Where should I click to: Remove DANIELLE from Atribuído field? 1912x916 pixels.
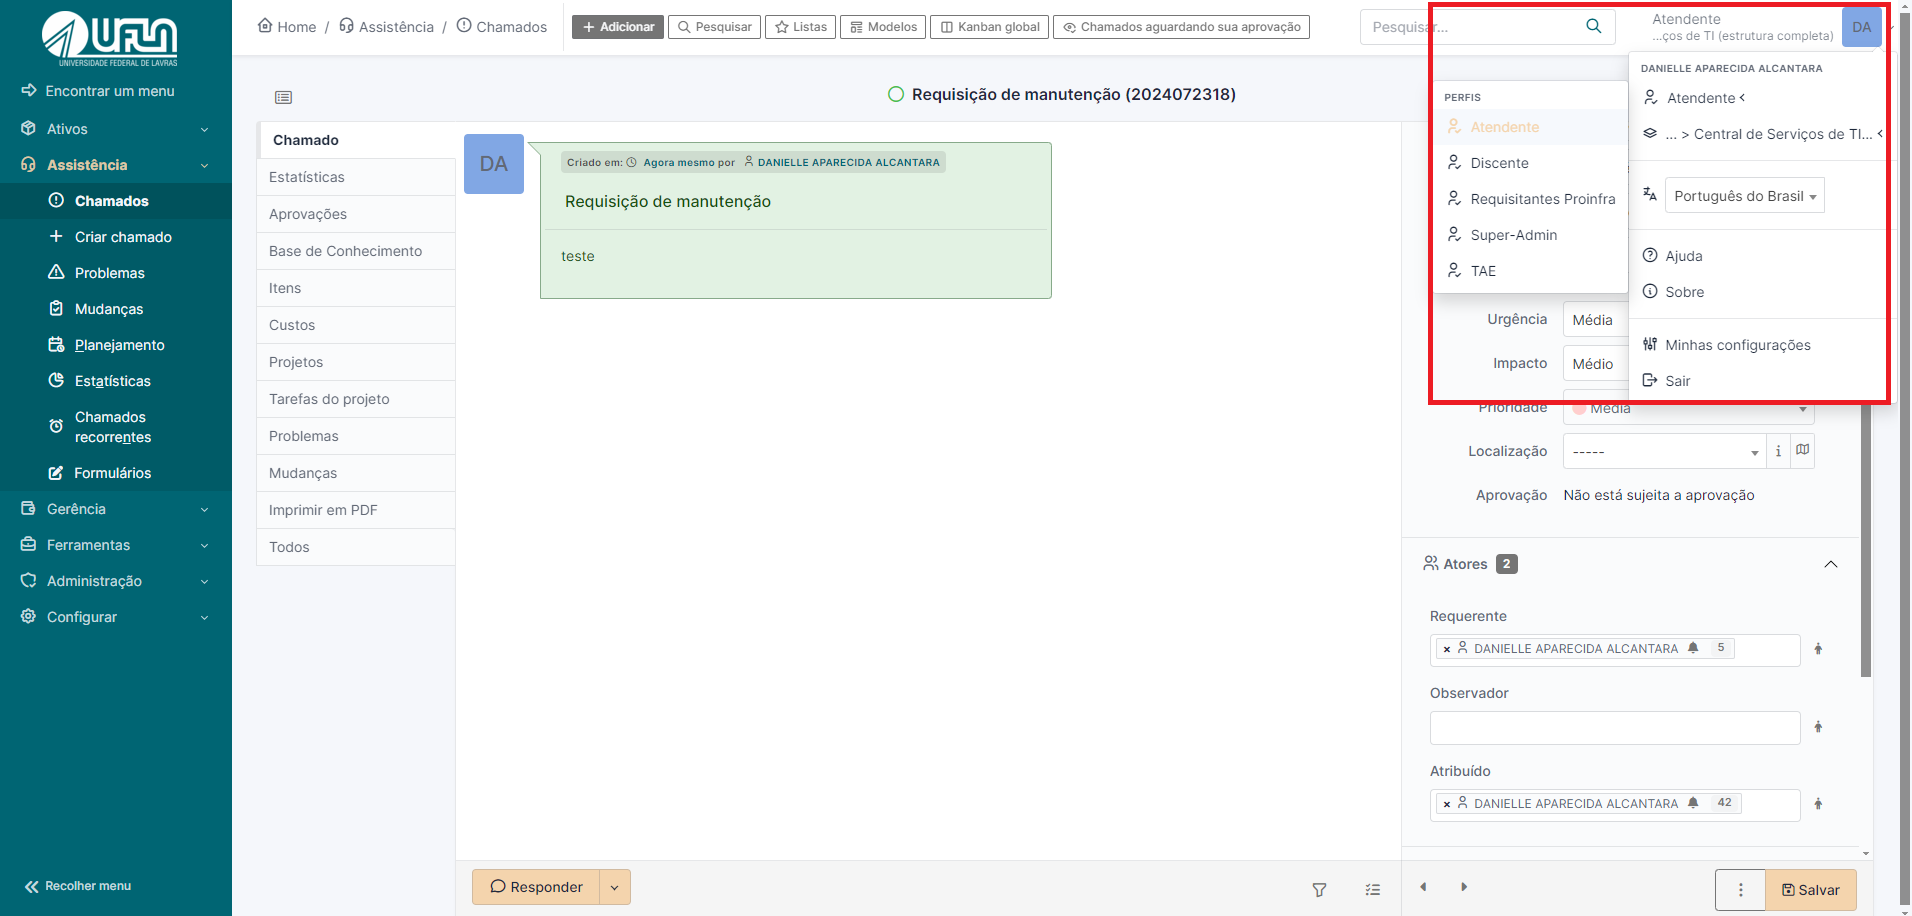coord(1447,804)
